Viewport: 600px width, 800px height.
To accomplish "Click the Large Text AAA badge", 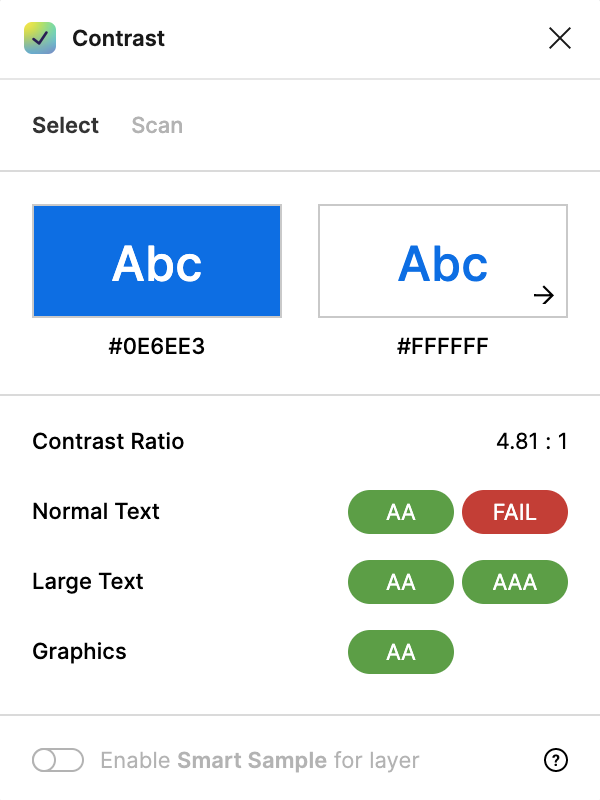I will tap(515, 582).
